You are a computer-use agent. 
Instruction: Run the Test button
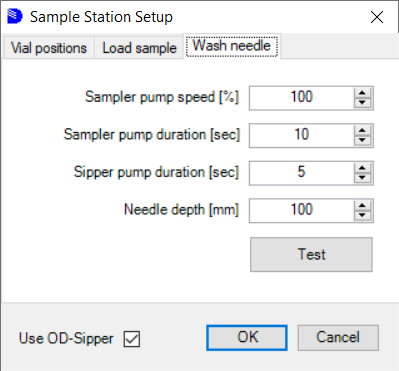click(x=311, y=254)
